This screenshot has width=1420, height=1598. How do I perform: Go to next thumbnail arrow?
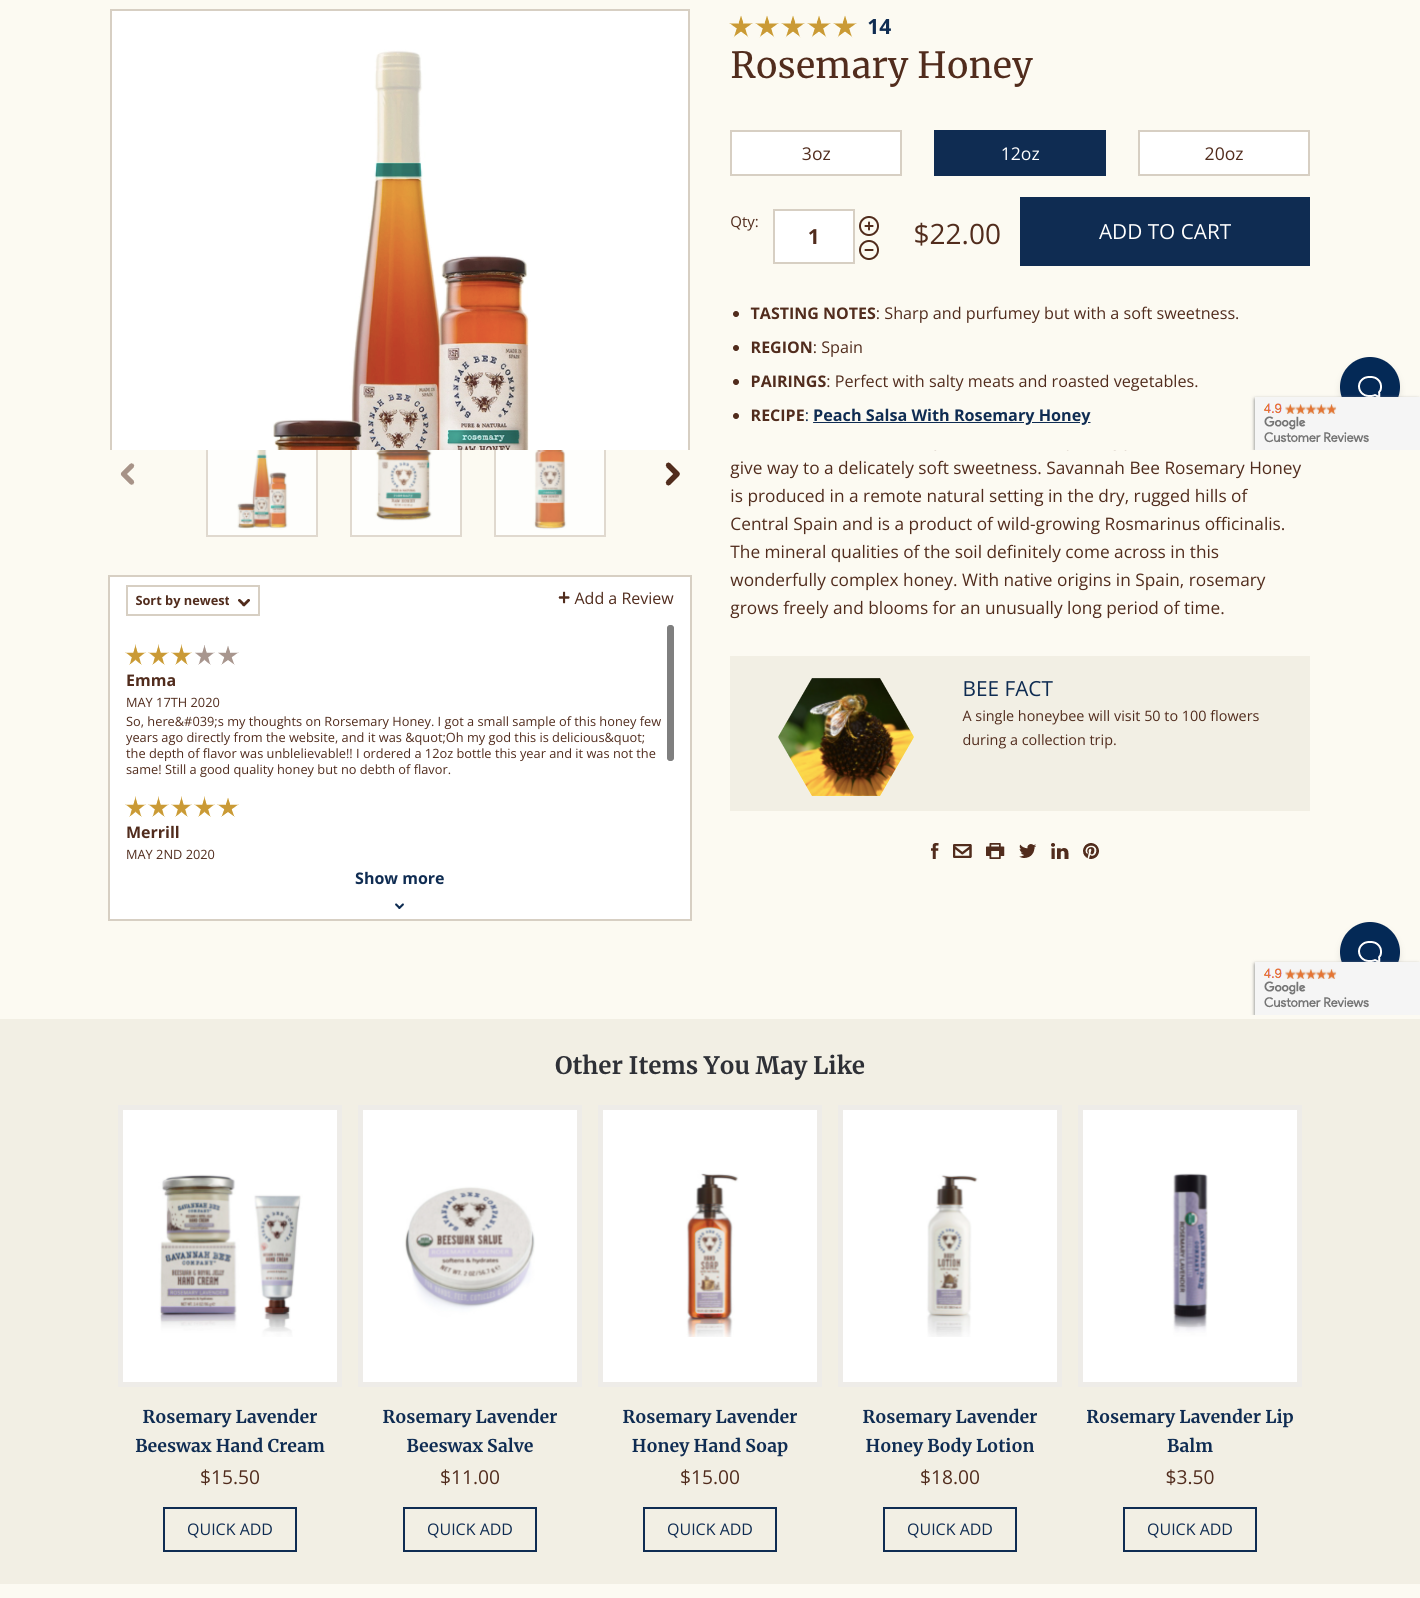tap(672, 474)
